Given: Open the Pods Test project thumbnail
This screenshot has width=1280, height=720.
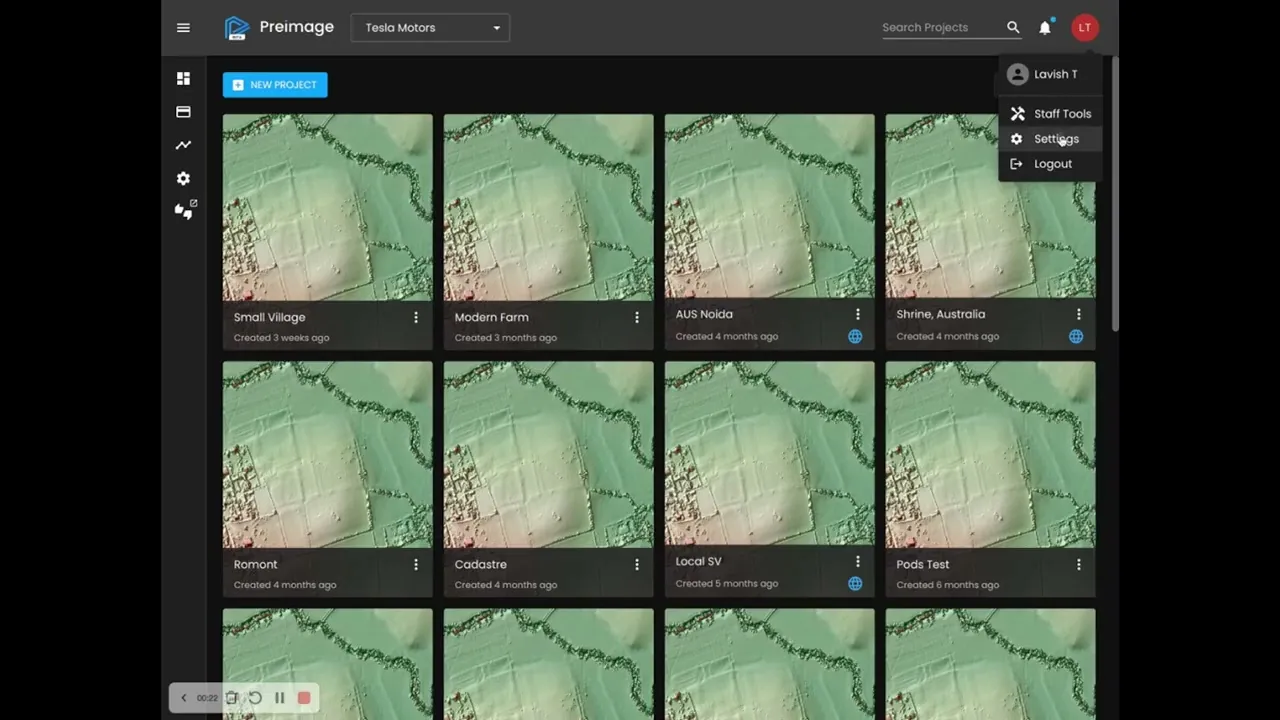Looking at the screenshot, I should click(x=991, y=455).
